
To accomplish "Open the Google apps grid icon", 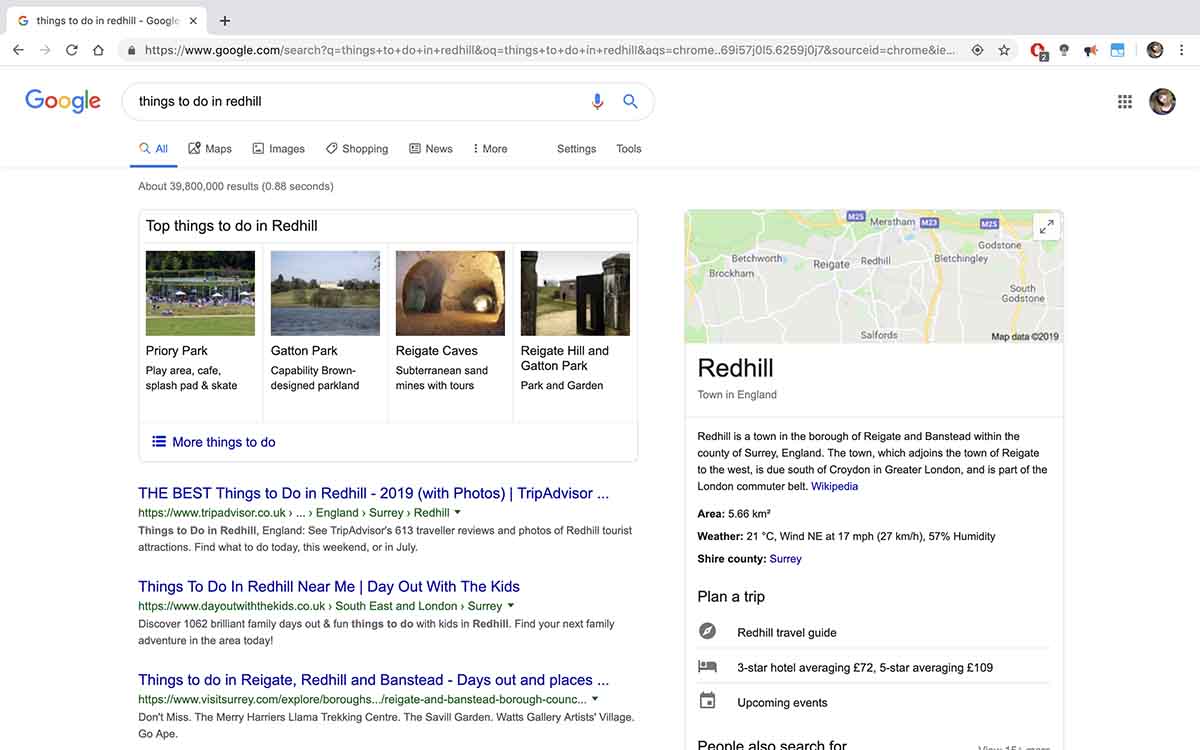I will 1124,101.
